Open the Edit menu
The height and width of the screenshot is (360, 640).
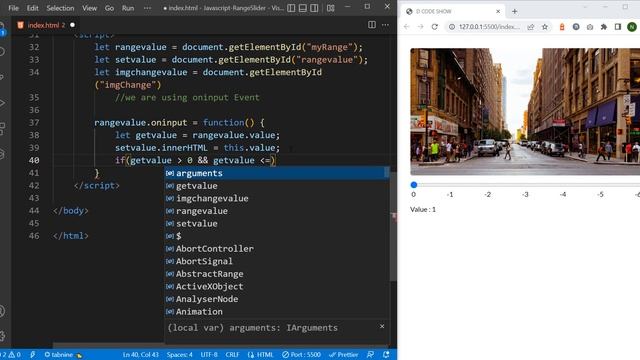pos(32,8)
